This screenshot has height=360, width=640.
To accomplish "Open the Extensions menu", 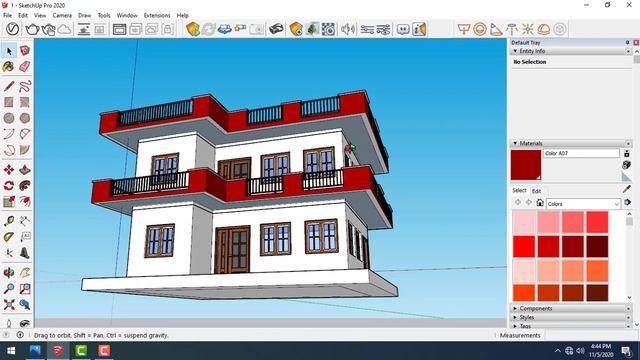I will (157, 16).
